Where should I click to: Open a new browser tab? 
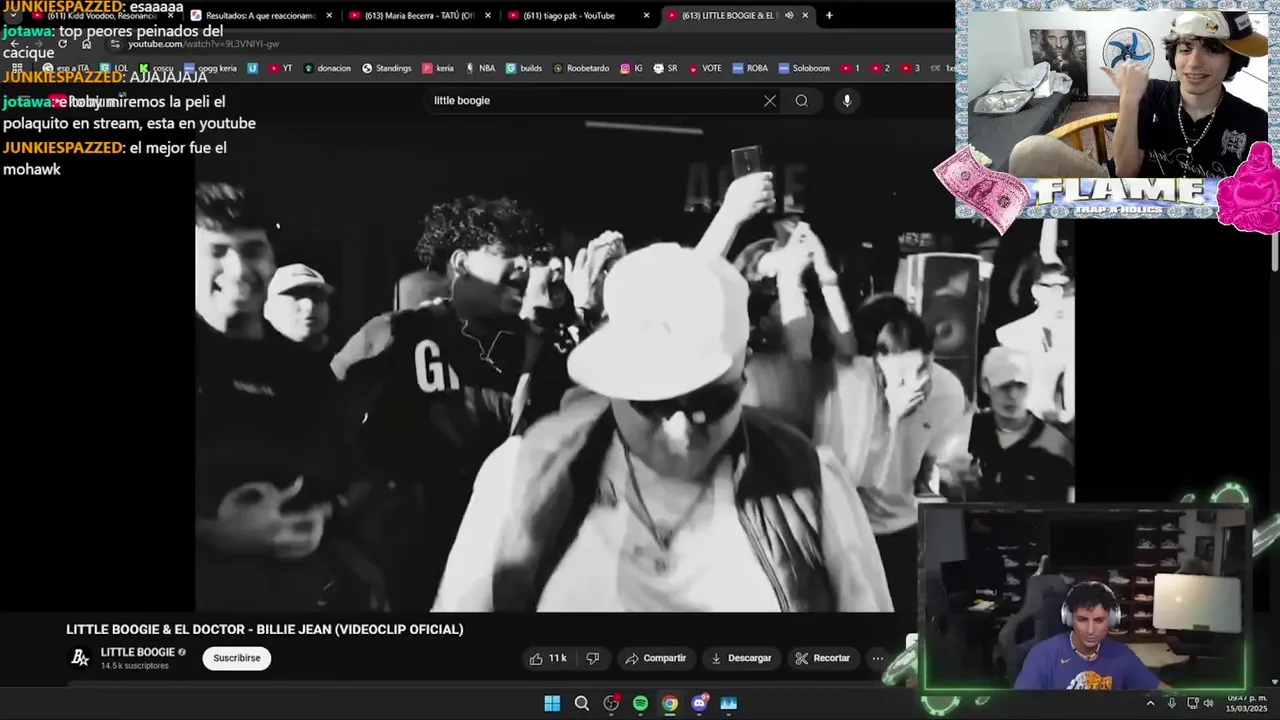coord(829,15)
